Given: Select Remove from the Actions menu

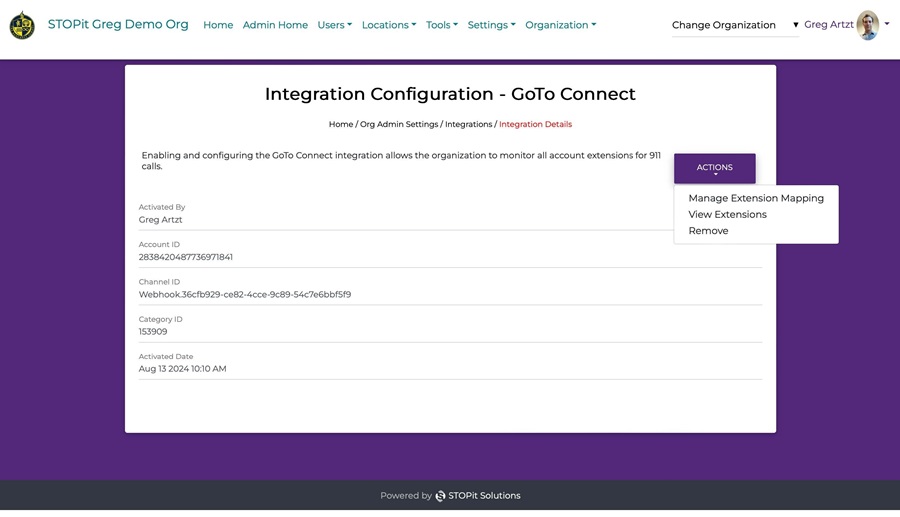Looking at the screenshot, I should [x=708, y=231].
